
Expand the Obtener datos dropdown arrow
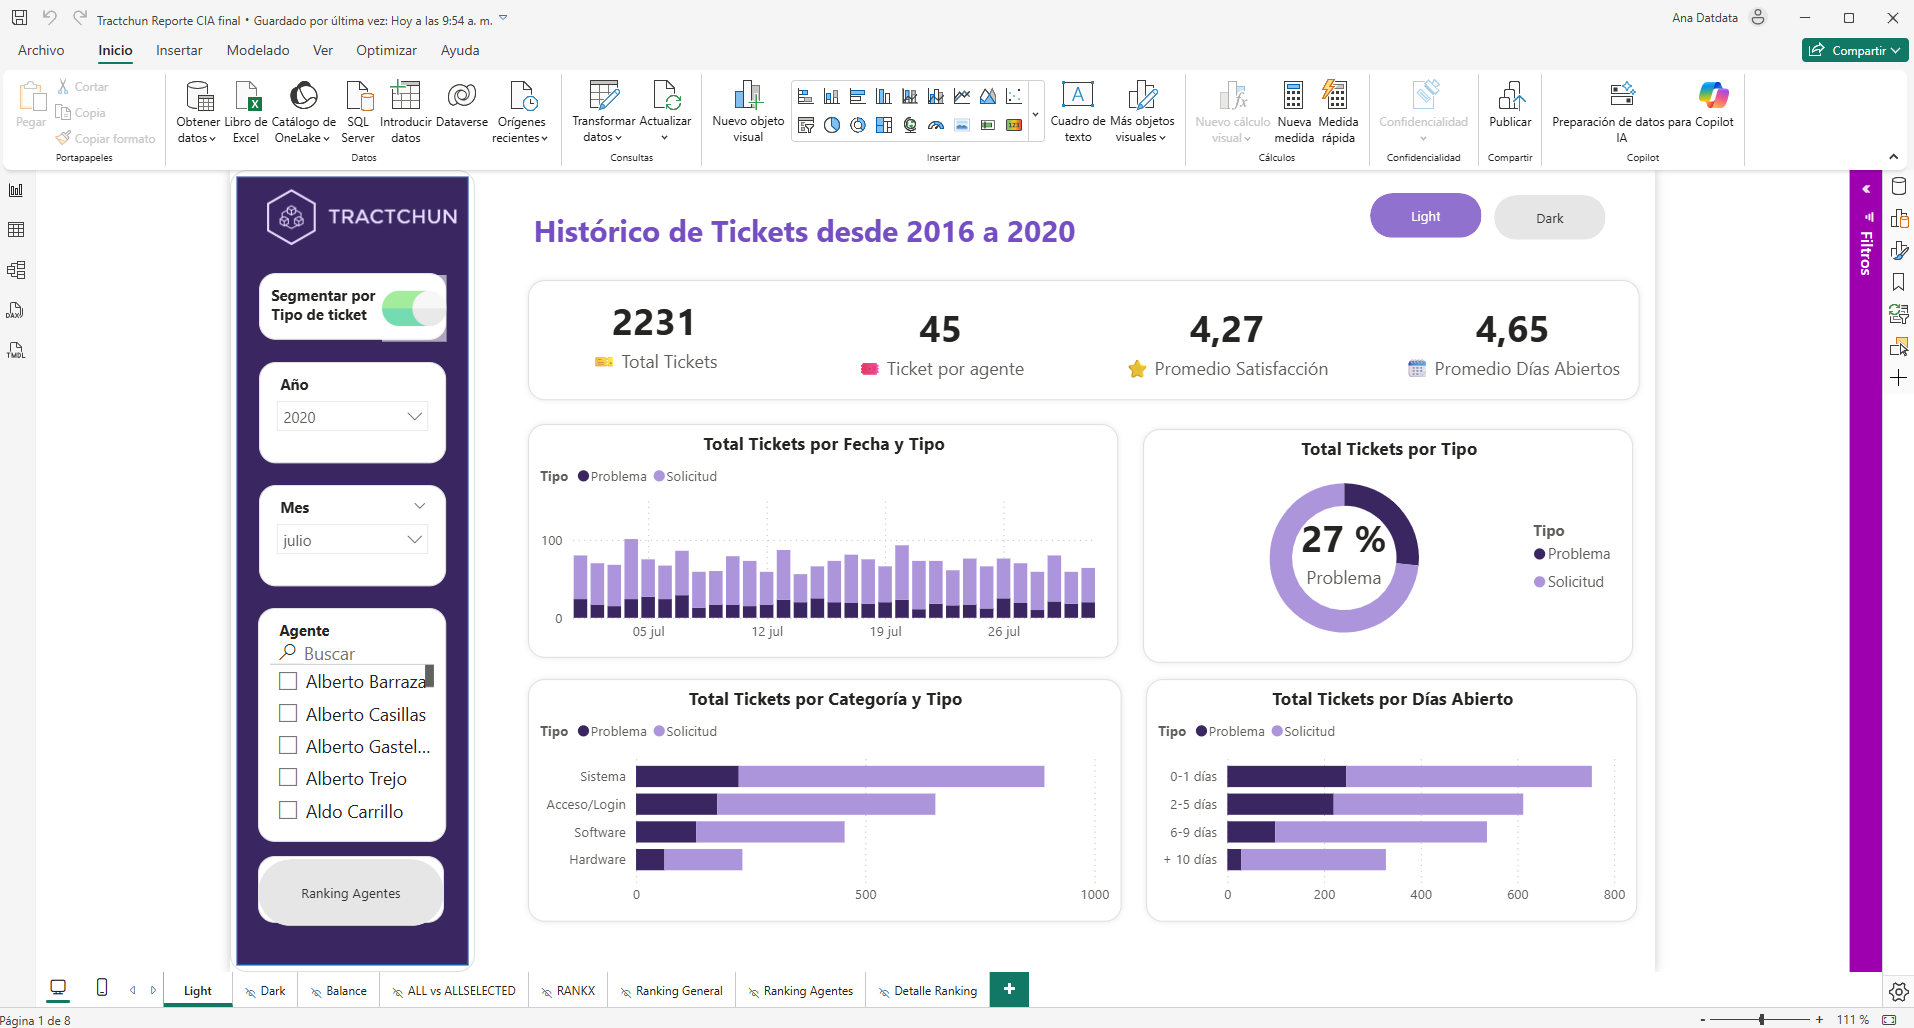[x=212, y=138]
